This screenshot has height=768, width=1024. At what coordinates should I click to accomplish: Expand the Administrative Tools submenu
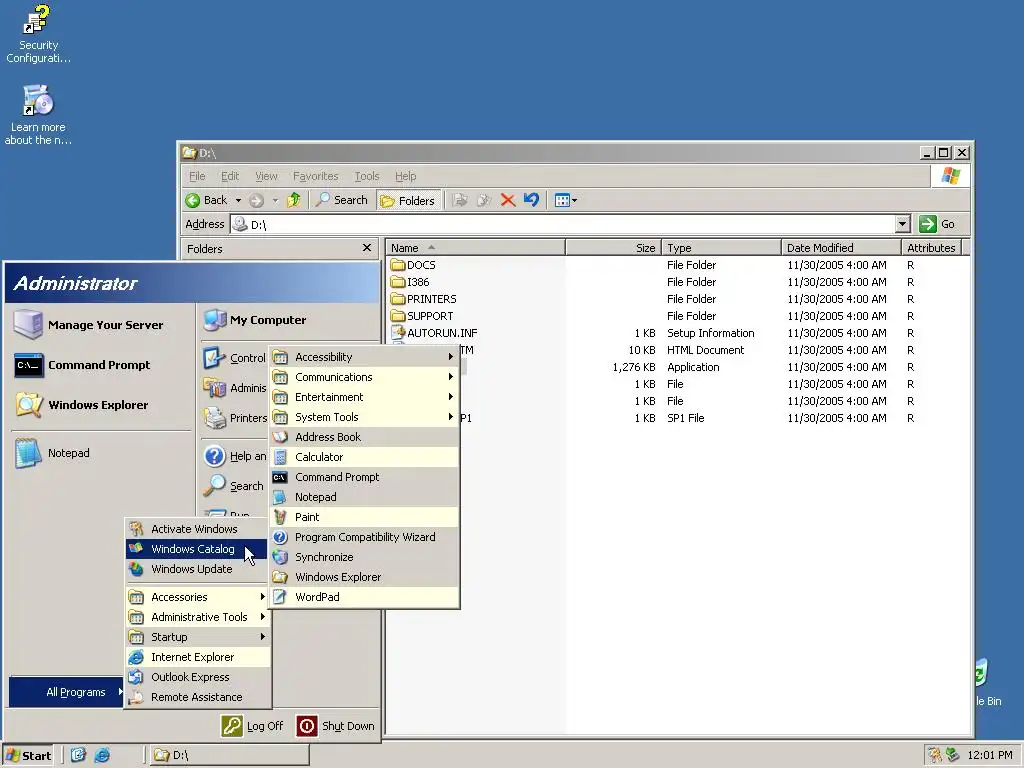pos(197,617)
